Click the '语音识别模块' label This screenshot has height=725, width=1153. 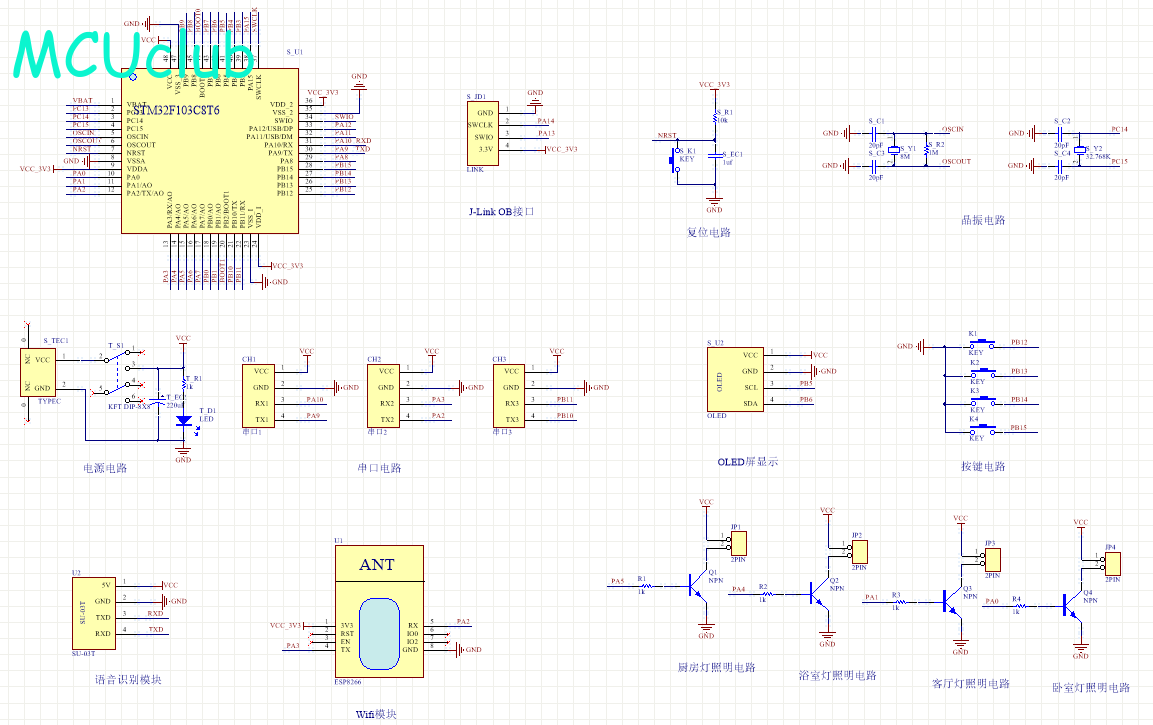click(x=128, y=679)
